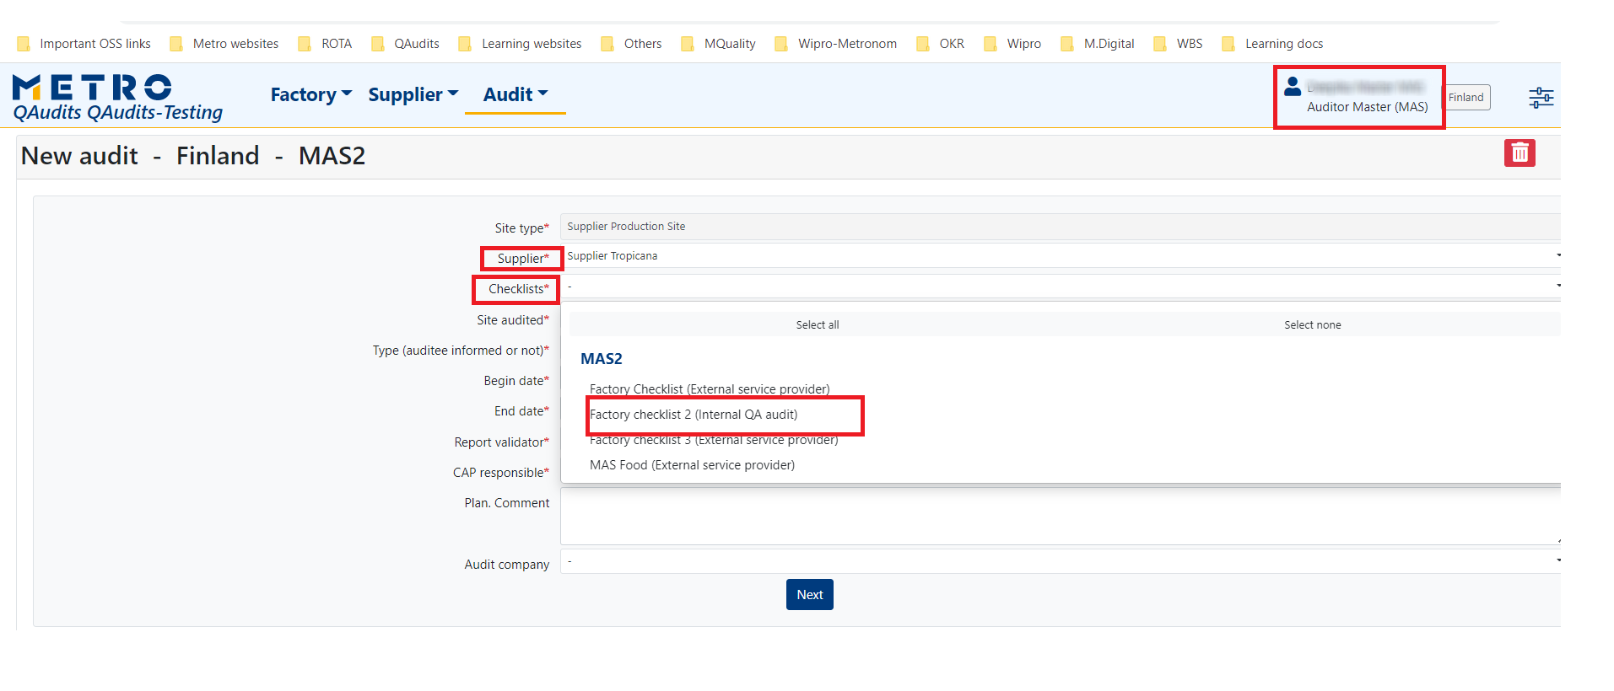
Task: Click the red trash delete icon
Action: pyautogui.click(x=1519, y=153)
